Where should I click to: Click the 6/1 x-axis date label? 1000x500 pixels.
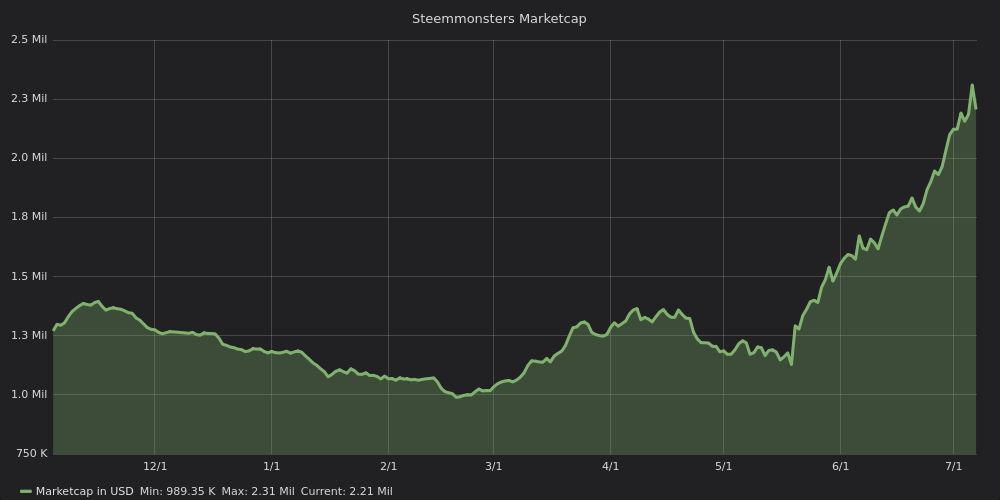coord(841,466)
